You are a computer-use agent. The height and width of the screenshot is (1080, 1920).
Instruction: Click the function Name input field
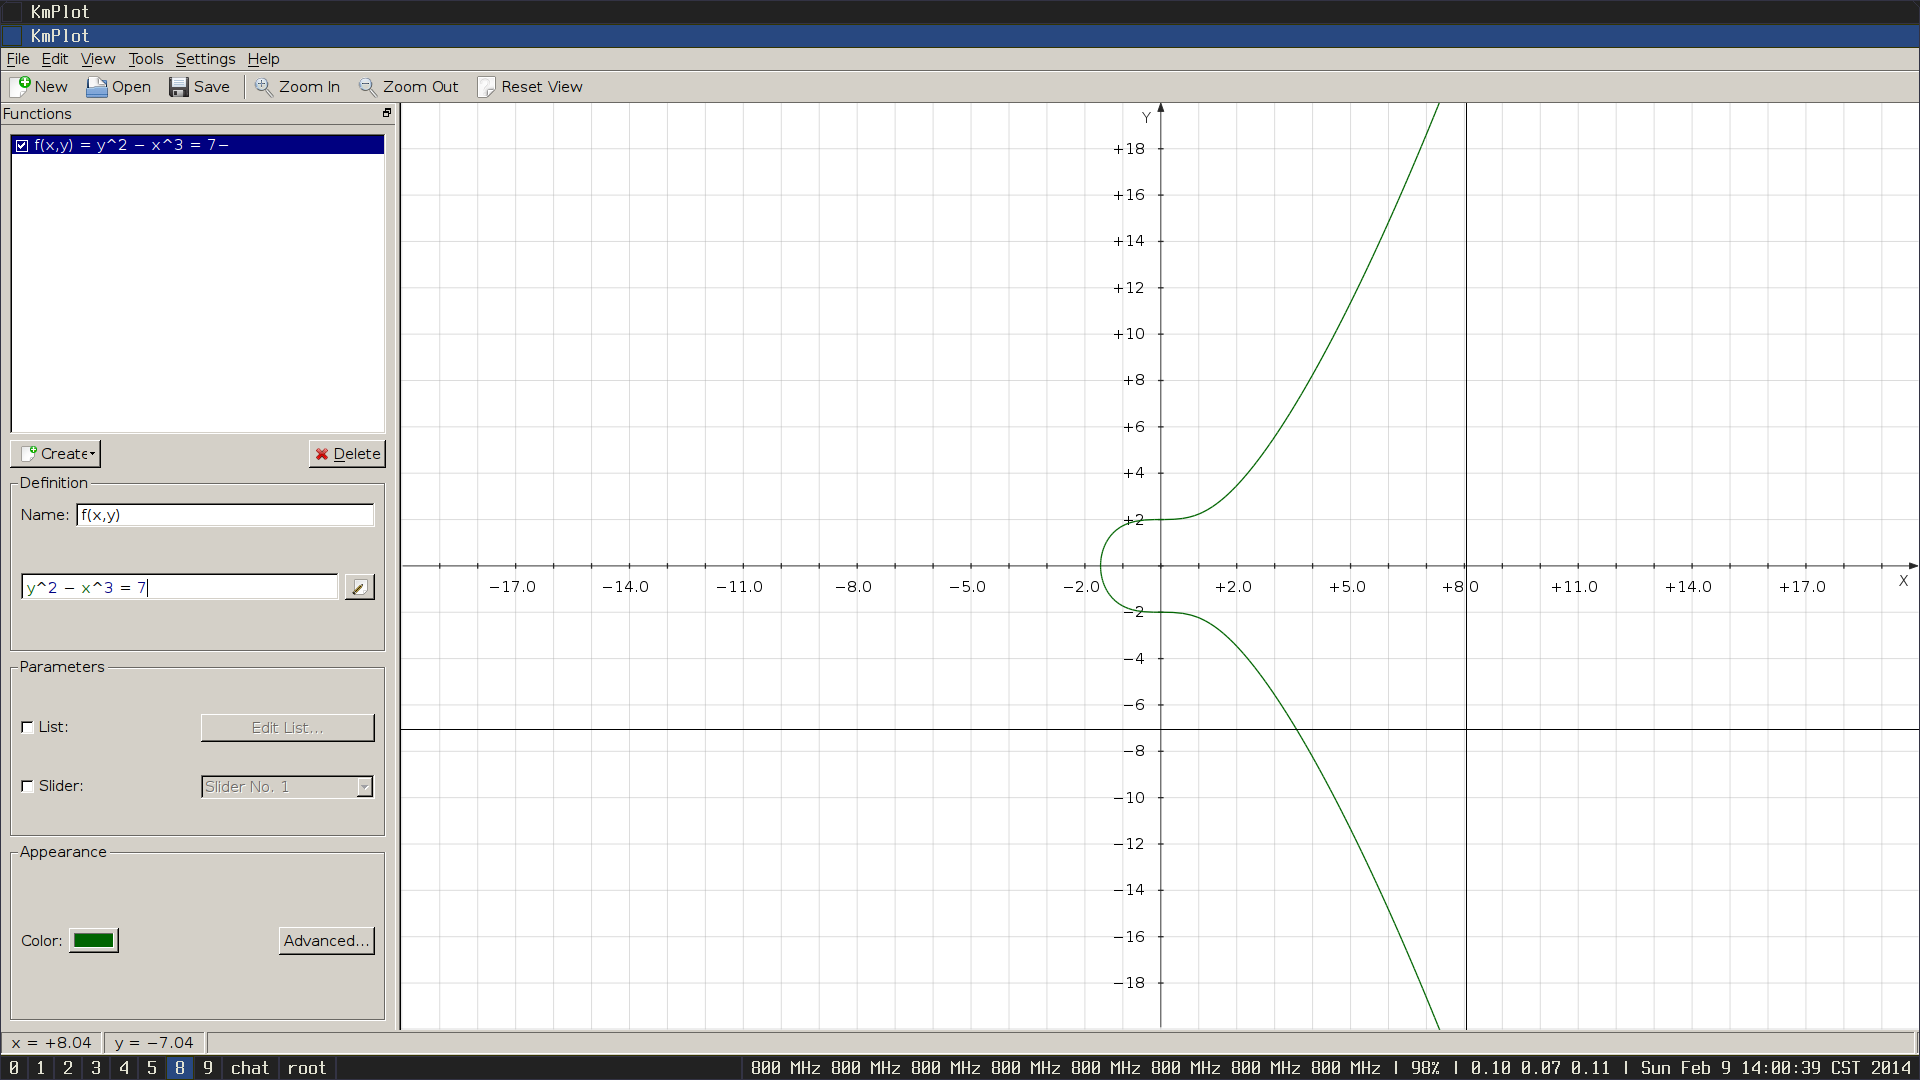(225, 515)
